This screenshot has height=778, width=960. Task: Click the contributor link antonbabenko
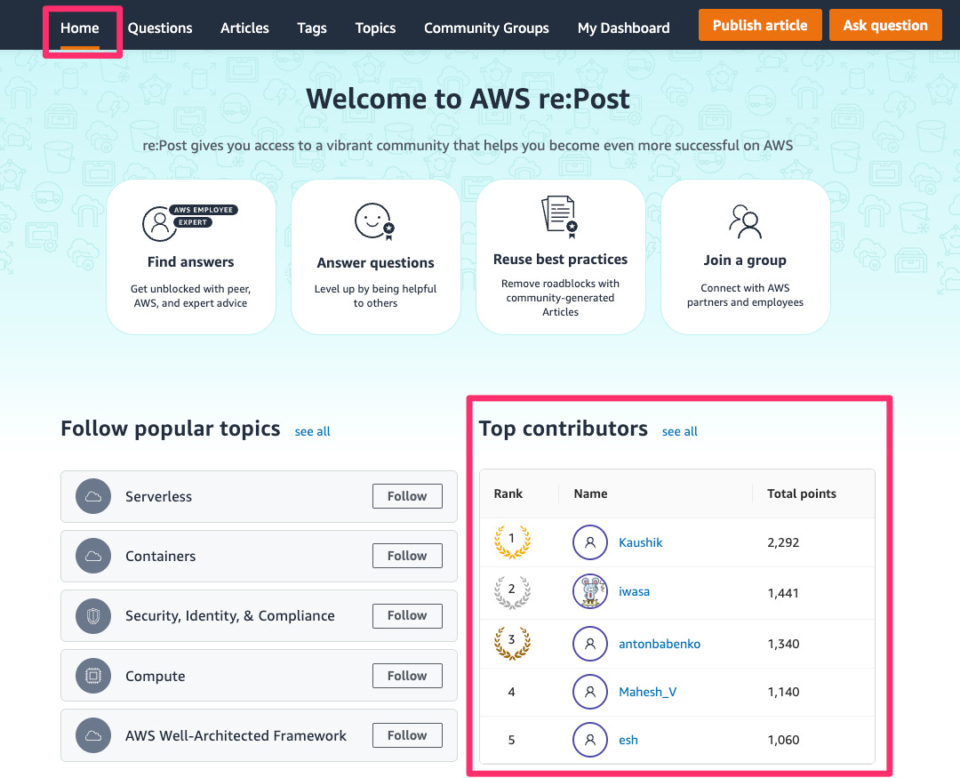tap(659, 643)
